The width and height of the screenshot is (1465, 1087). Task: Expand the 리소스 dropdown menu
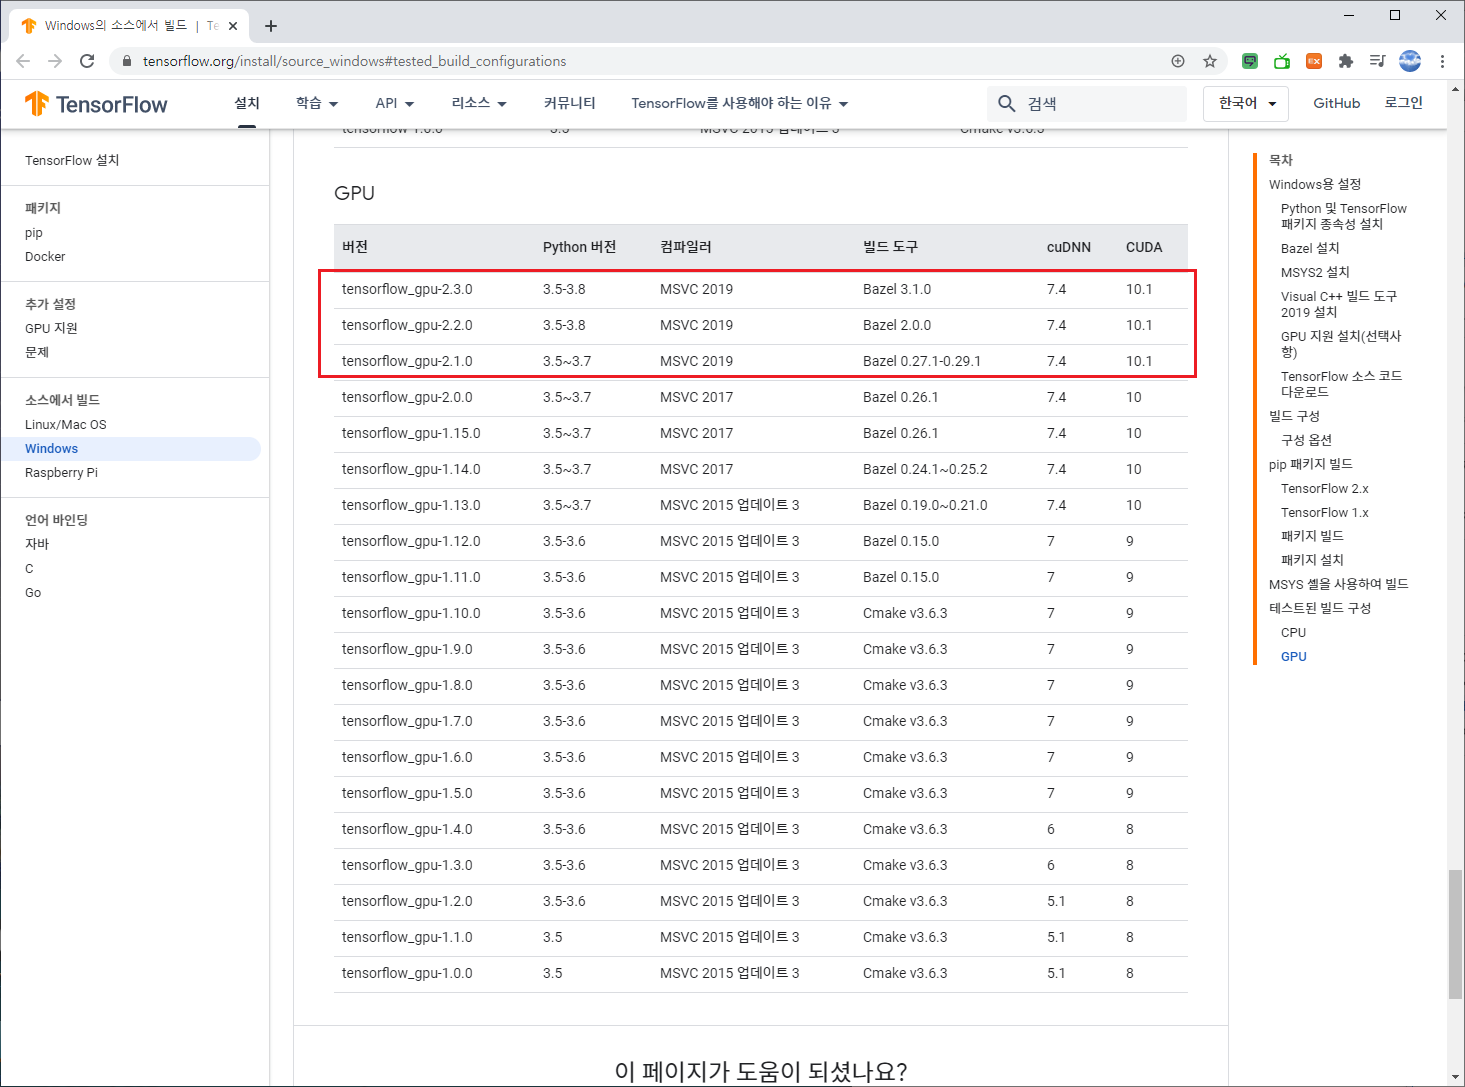tap(479, 103)
